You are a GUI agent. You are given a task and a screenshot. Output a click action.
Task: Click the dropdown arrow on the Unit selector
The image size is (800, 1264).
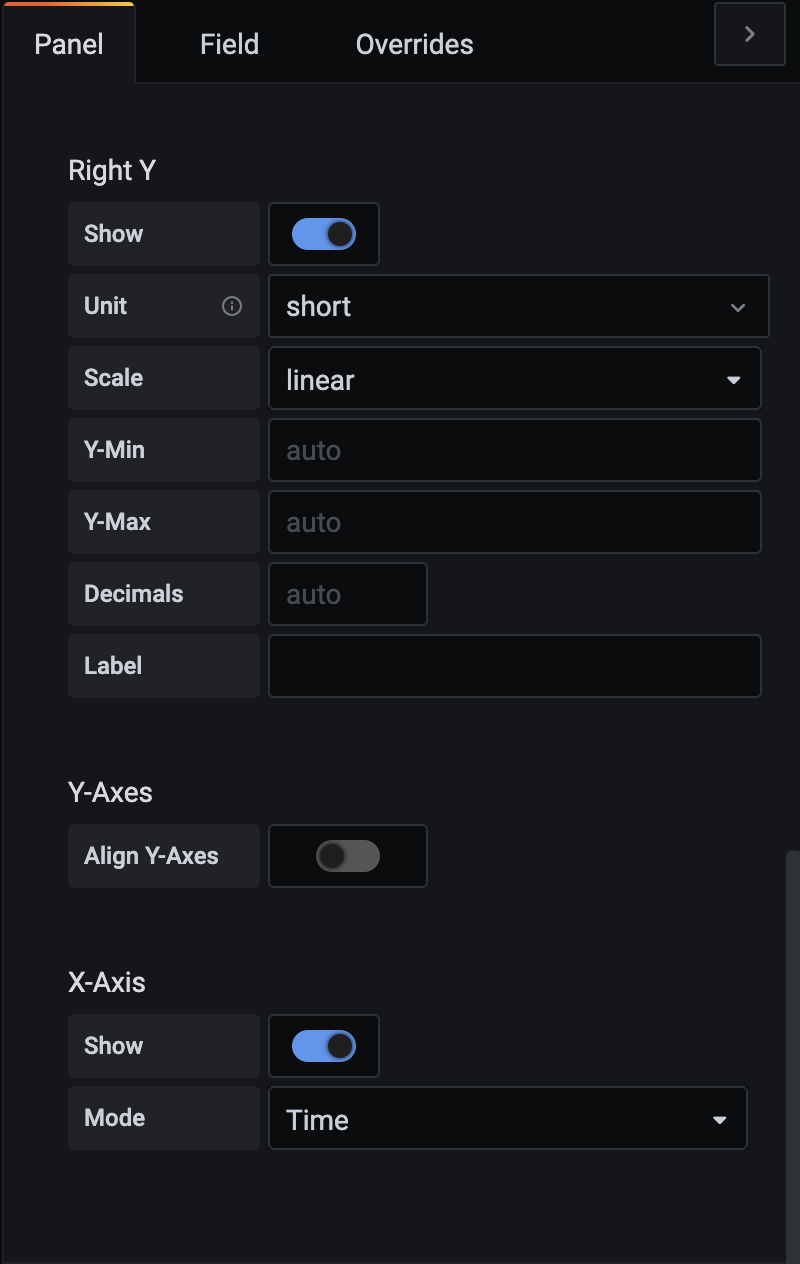738,306
